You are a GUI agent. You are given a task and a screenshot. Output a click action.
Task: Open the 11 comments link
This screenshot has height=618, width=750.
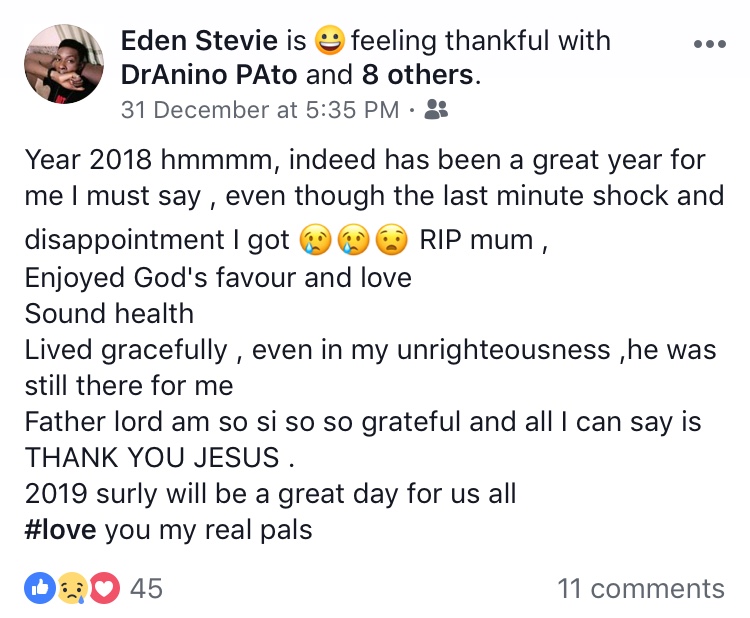(x=641, y=588)
